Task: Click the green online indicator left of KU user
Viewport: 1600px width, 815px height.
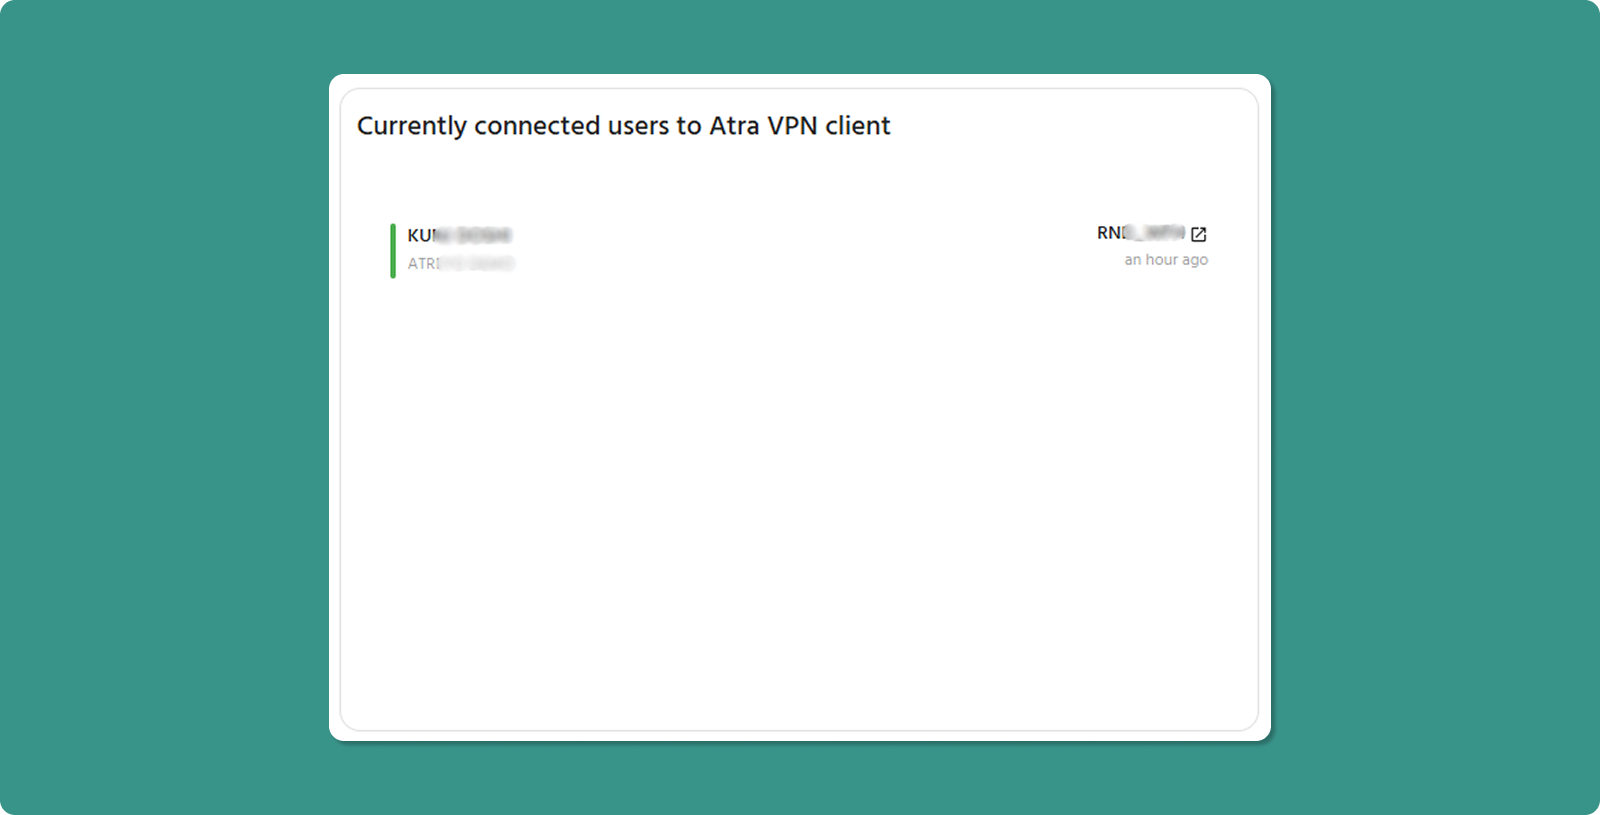Action: [x=393, y=250]
